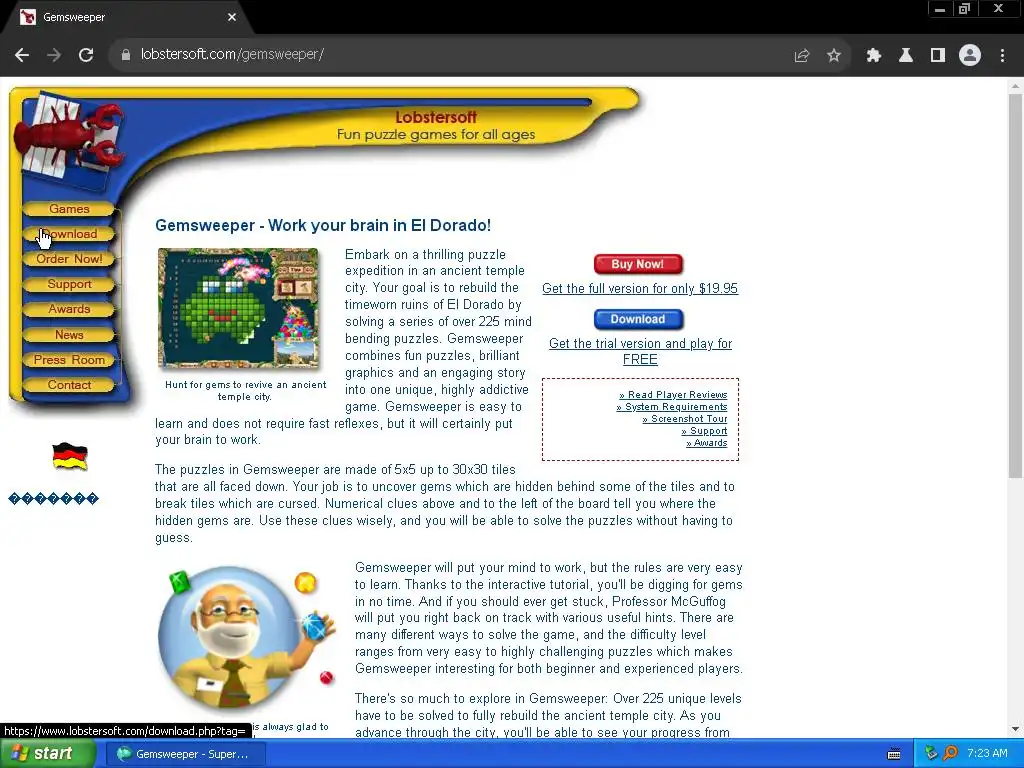Click the Awards link in the dashed box

click(707, 443)
